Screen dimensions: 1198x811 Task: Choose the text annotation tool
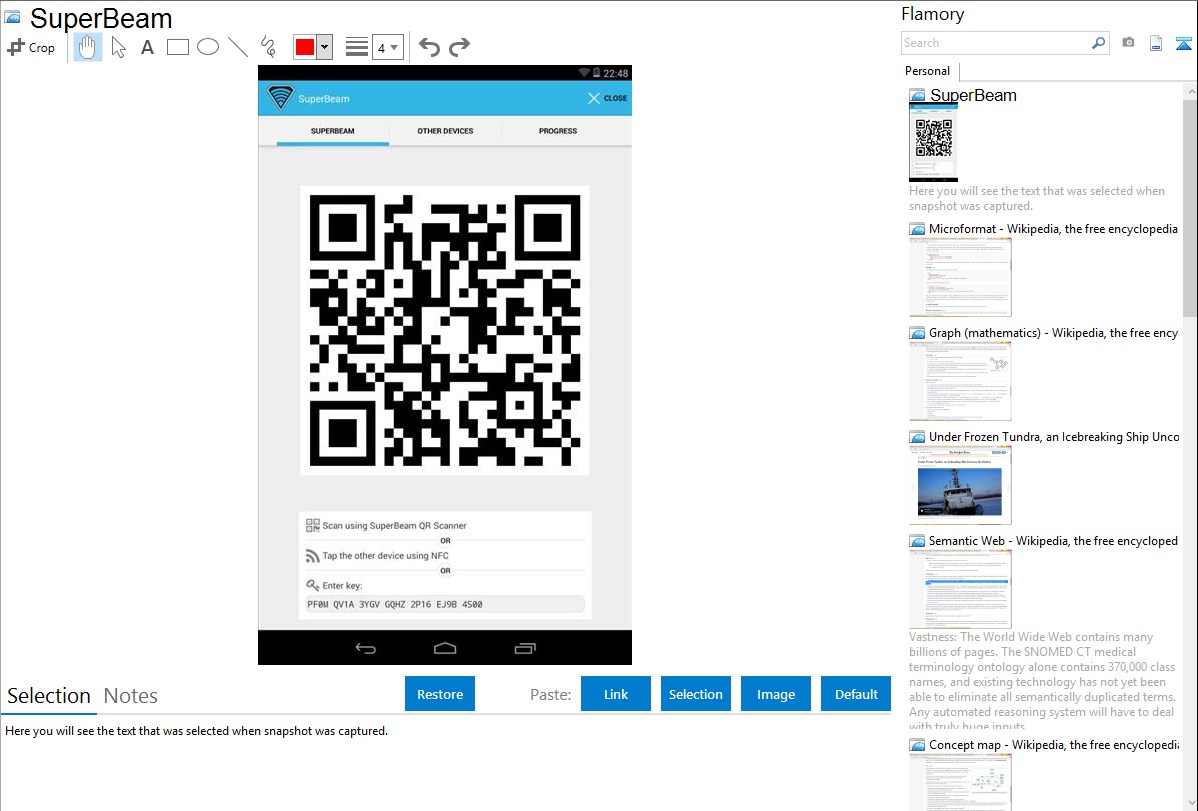pyautogui.click(x=147, y=47)
